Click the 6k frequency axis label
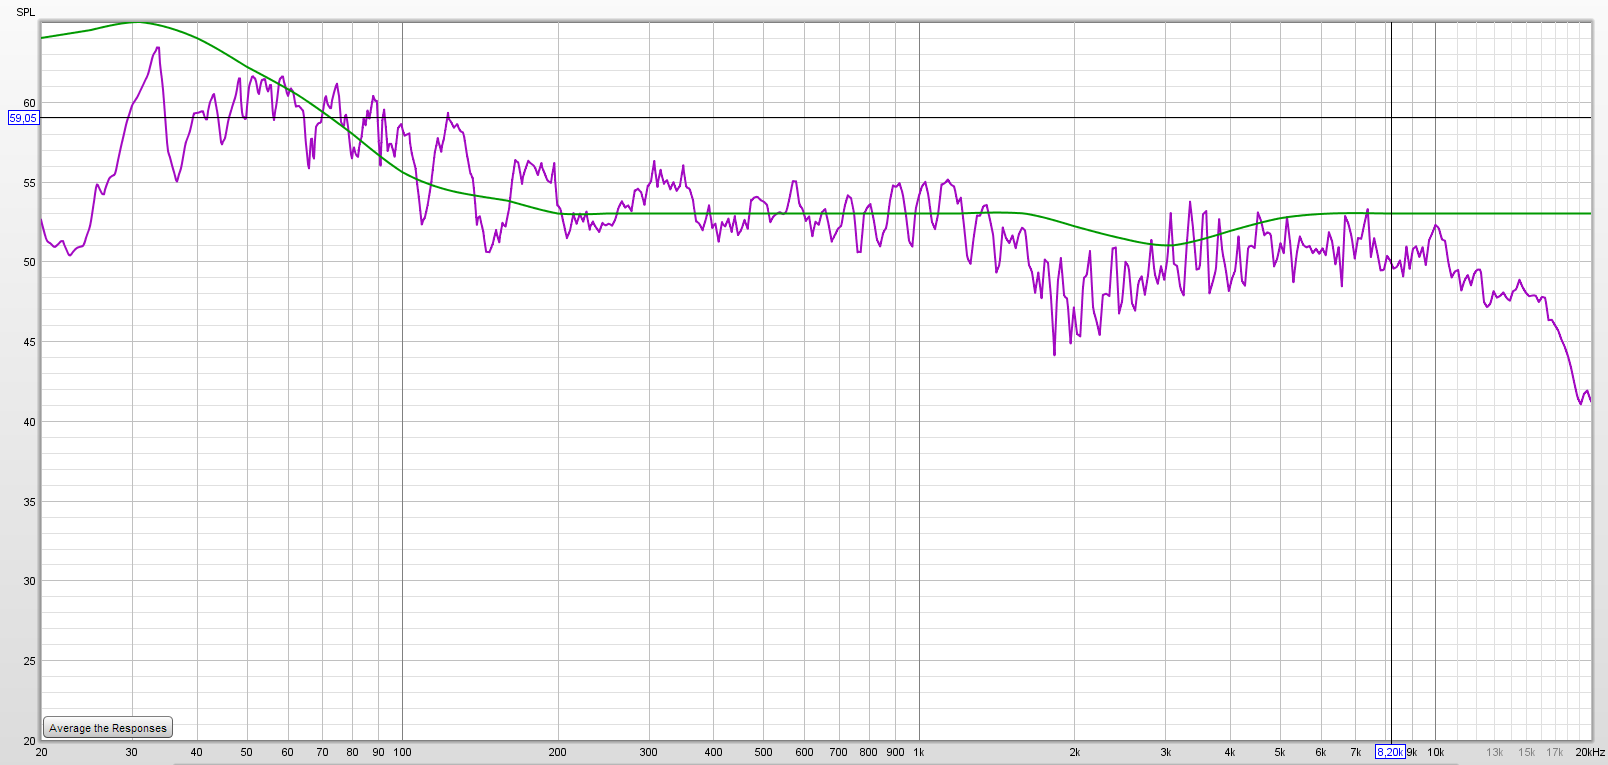Screen dimensions: 1608x765 (x=1320, y=752)
